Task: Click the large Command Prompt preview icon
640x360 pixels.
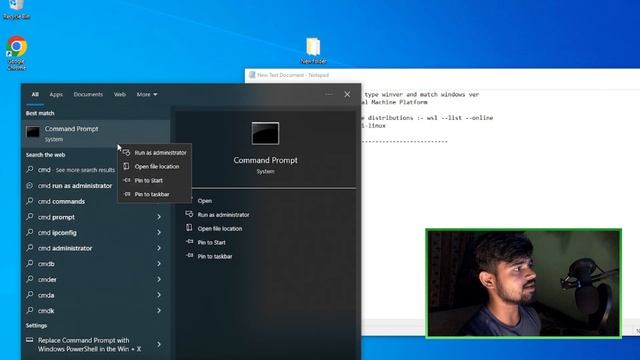Action: pos(265,133)
